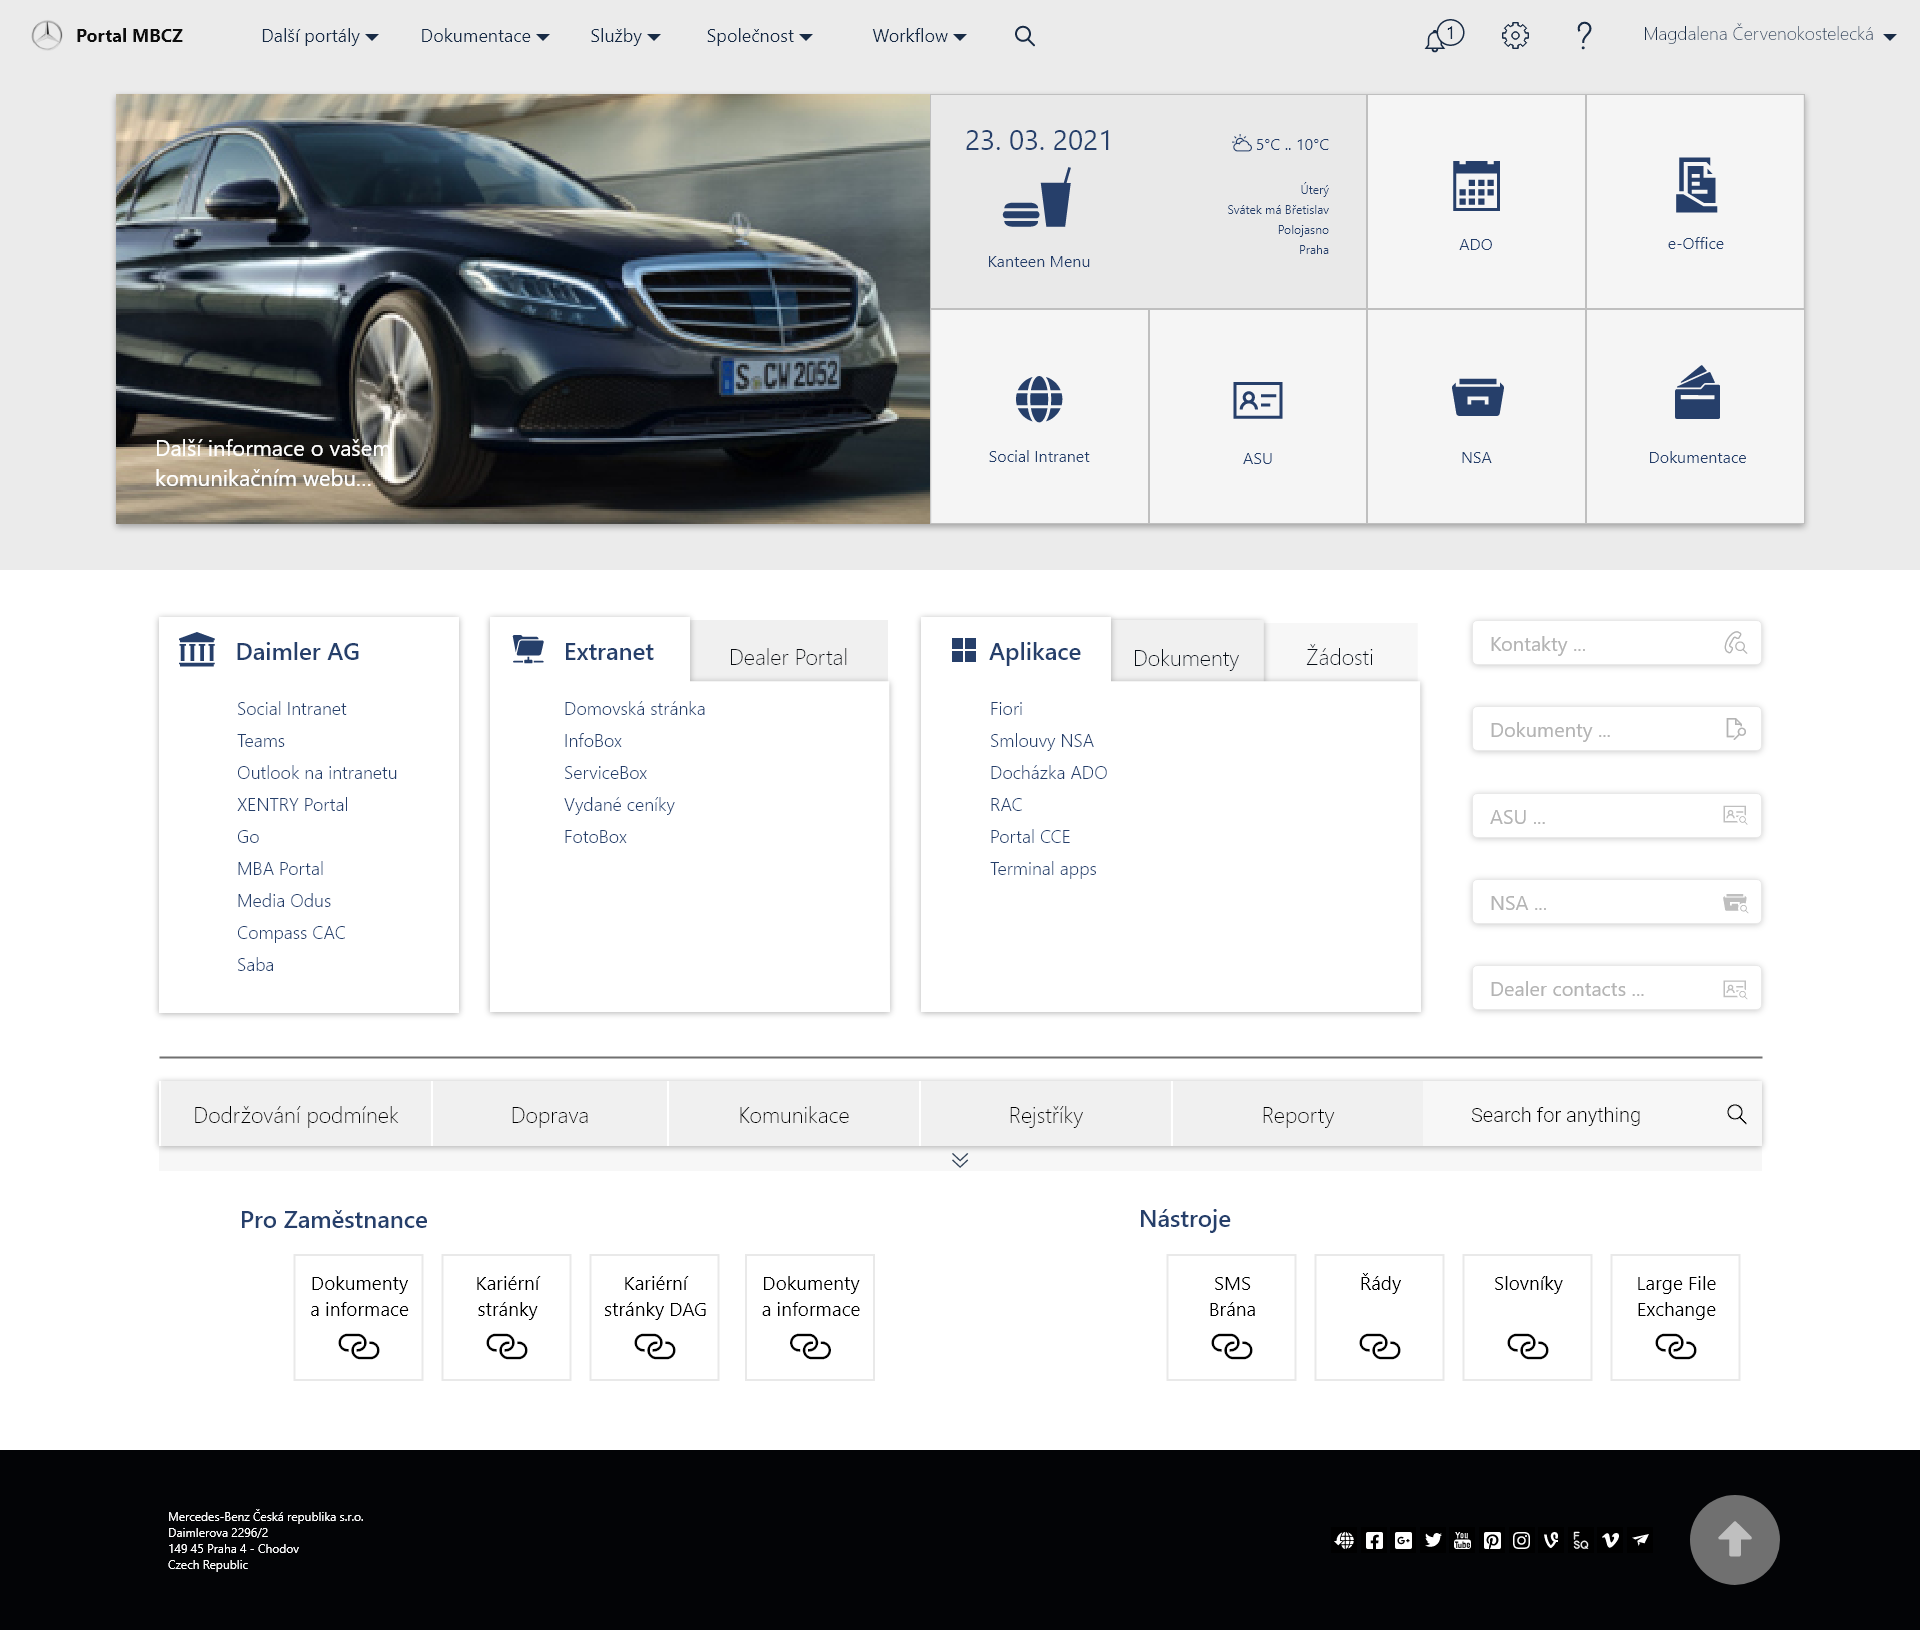The width and height of the screenshot is (1920, 1630).
Task: Click the search magnifier in the top bar
Action: [x=1025, y=35]
